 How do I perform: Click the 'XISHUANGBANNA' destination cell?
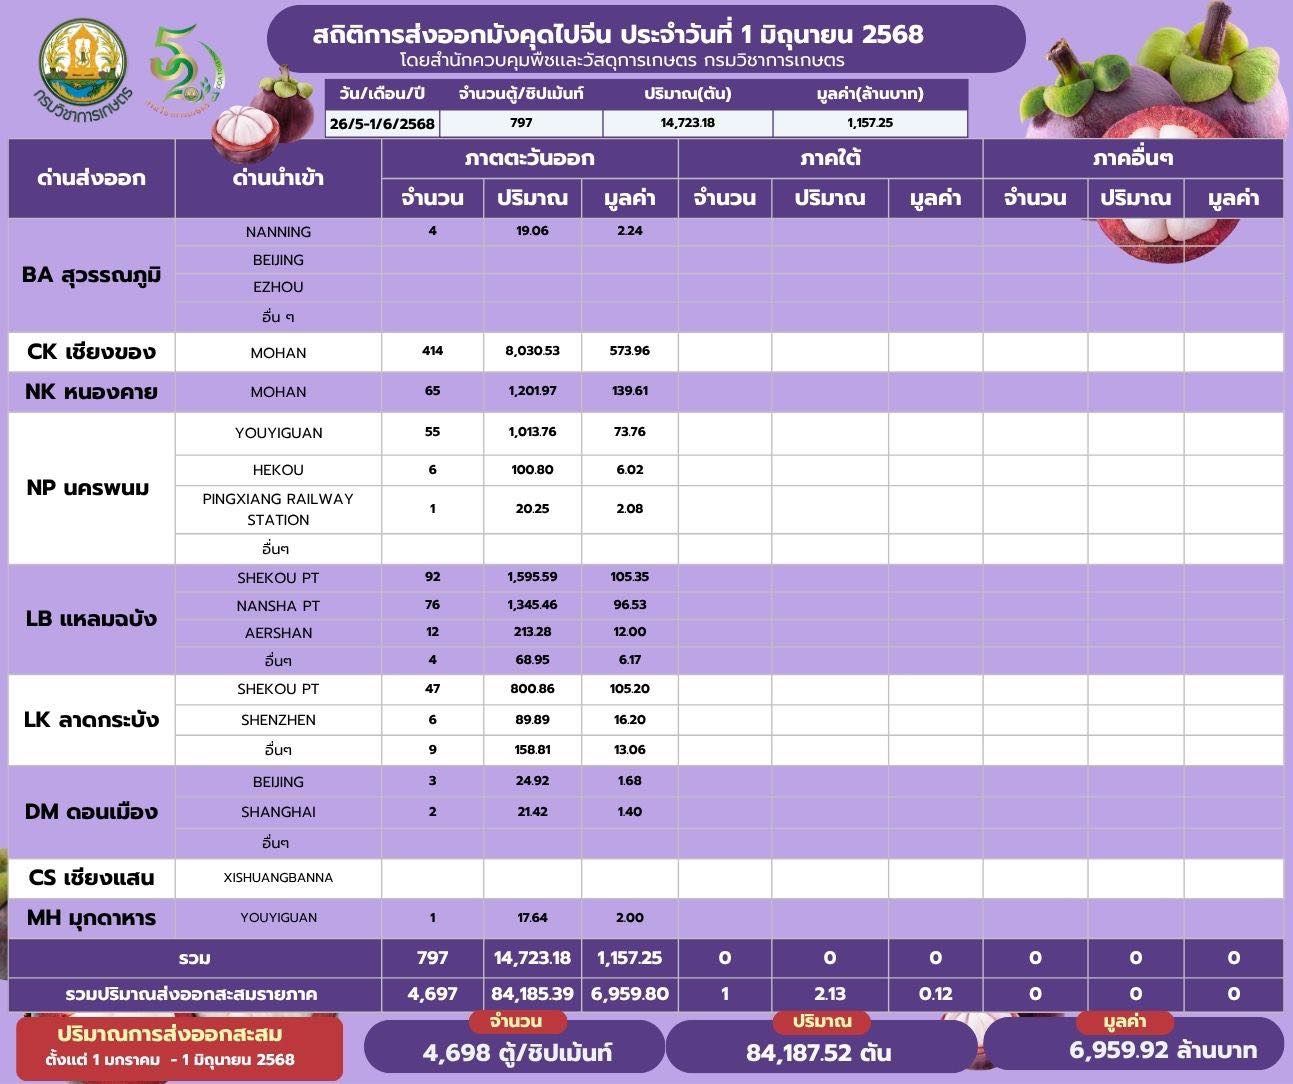(x=278, y=878)
